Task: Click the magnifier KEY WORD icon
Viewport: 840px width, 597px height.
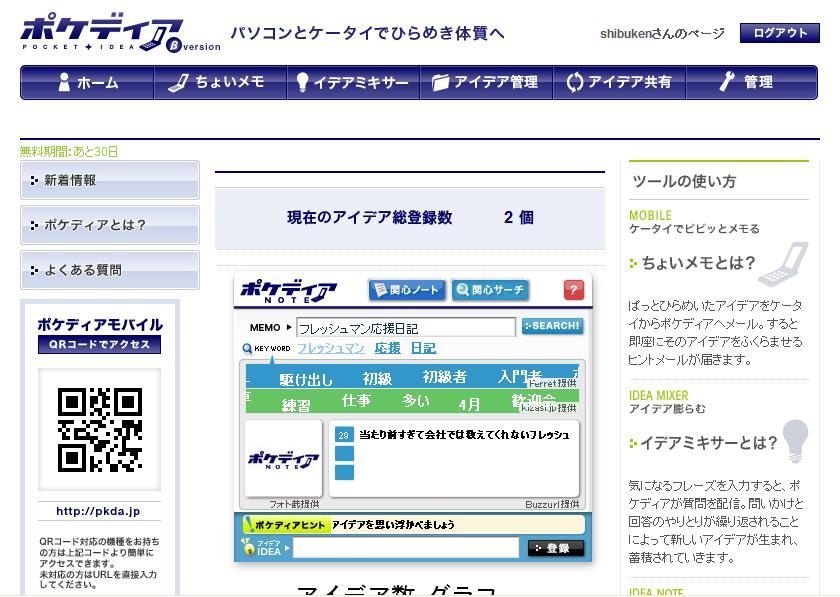Action: point(247,349)
